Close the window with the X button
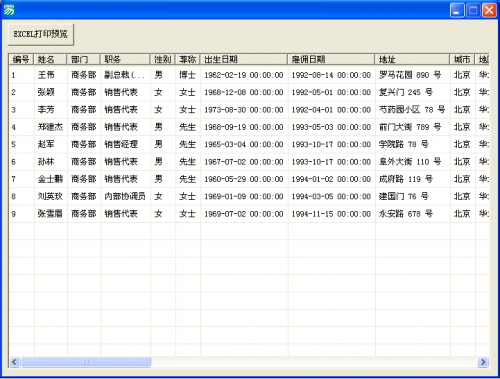This screenshot has width=500, height=379. [x=489, y=10]
